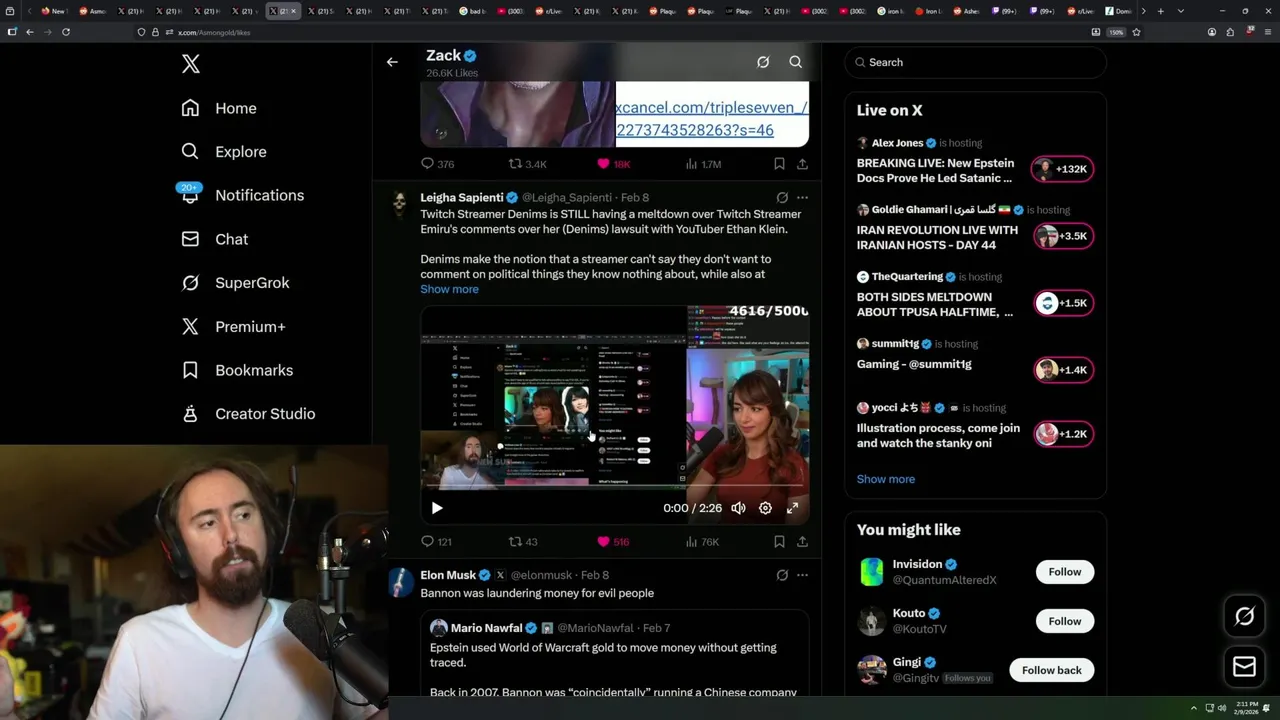This screenshot has height=720, width=1280.
Task: Open the list all tabs dropdown
Action: click(x=1181, y=11)
